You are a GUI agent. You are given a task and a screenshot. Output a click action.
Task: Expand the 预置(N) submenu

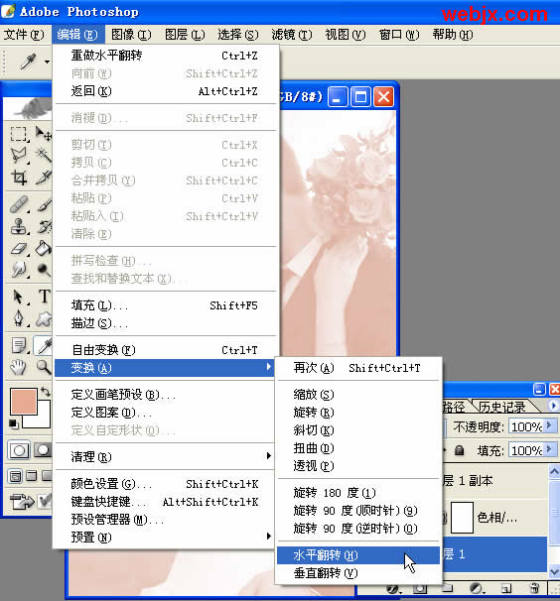[268, 536]
